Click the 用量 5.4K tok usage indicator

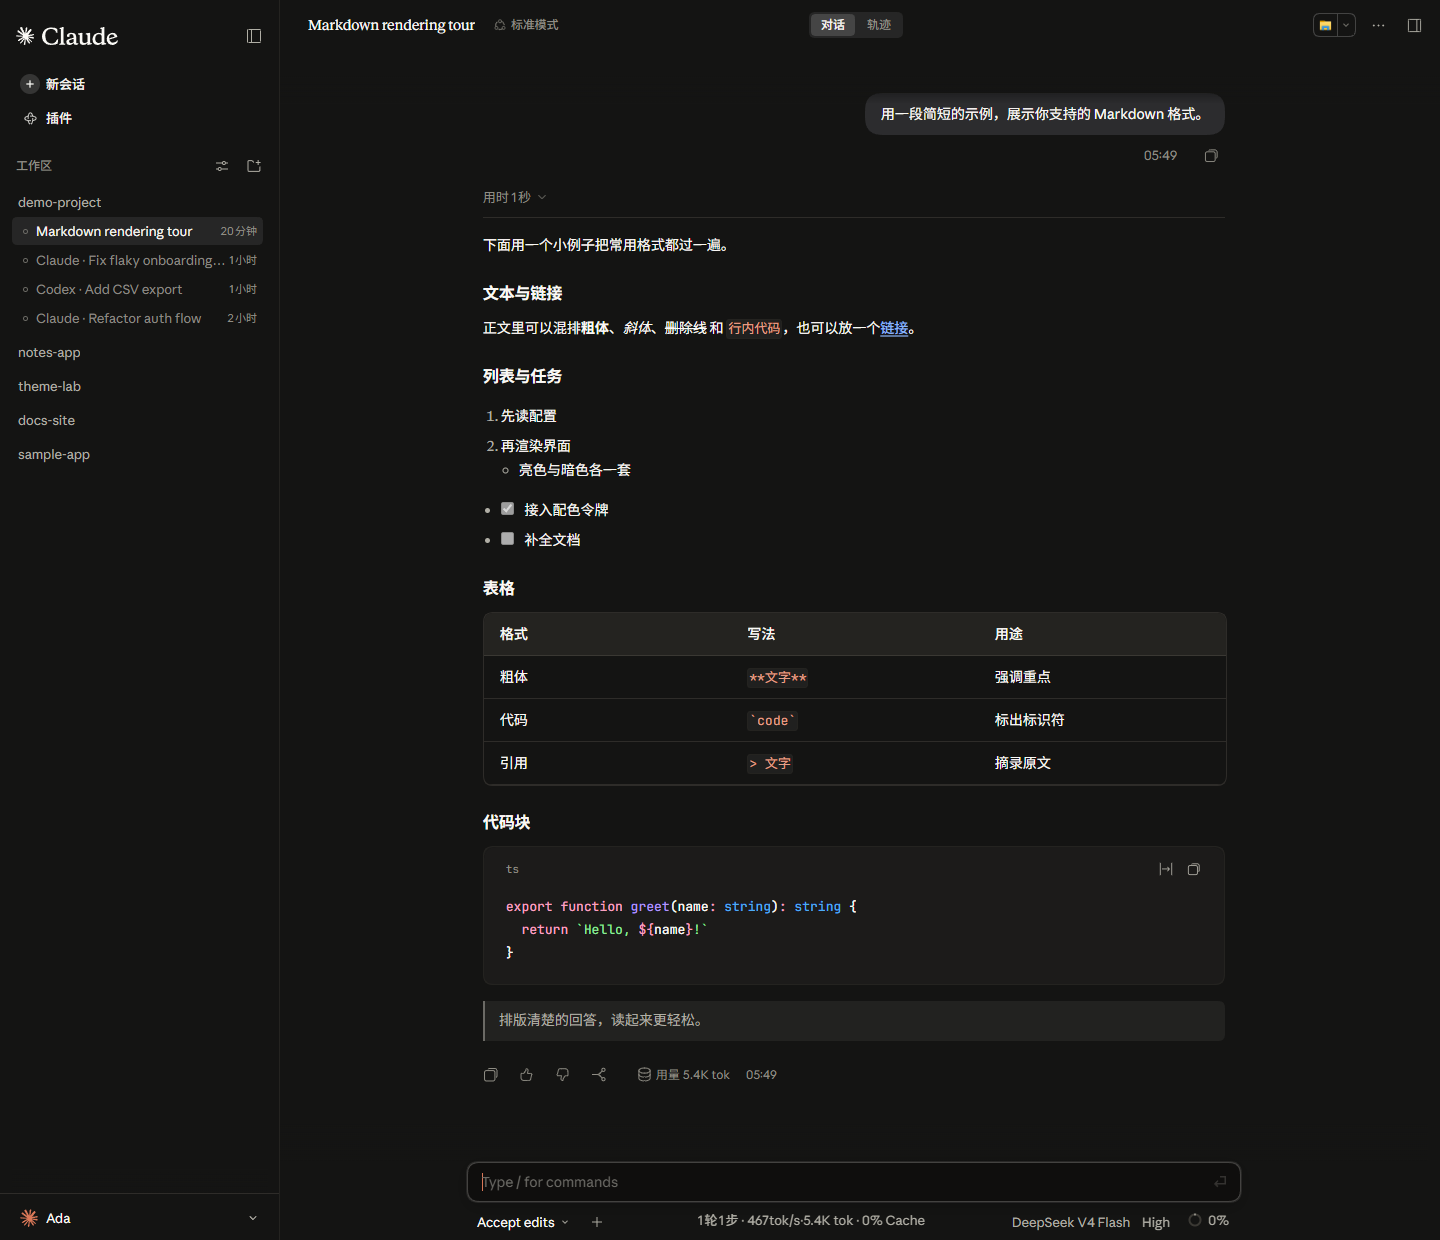(684, 1075)
